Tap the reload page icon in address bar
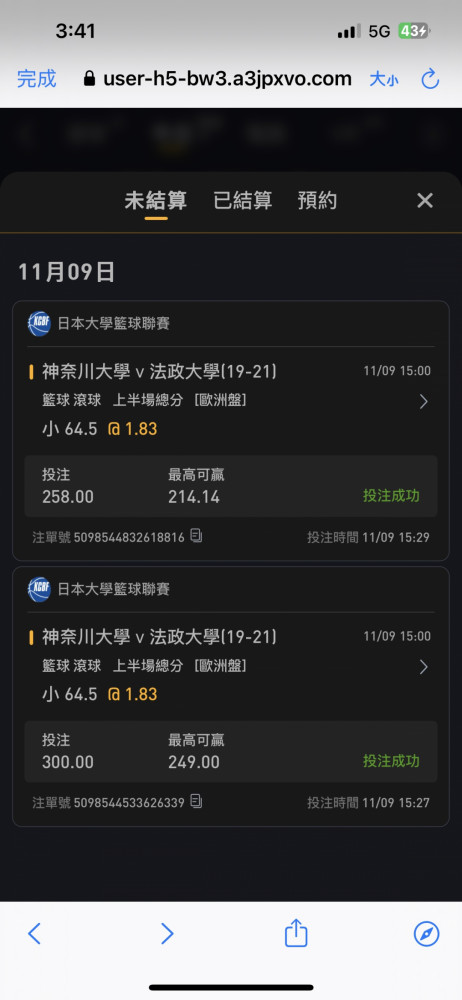The image size is (462, 1000). point(430,79)
